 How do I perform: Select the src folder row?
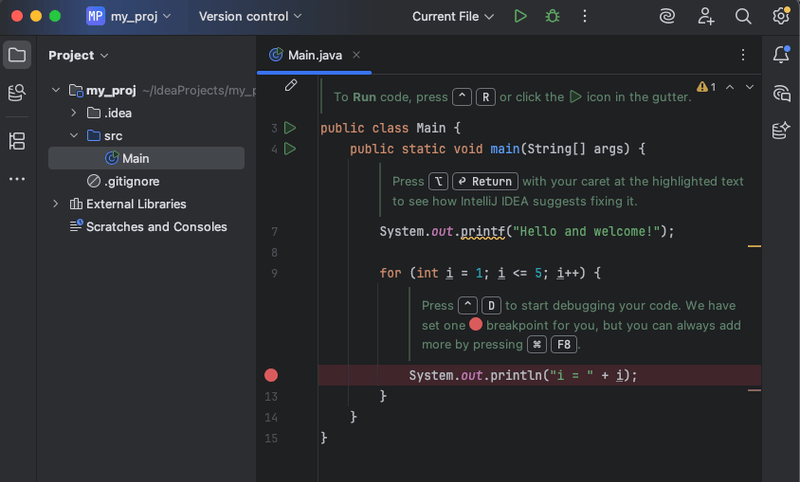(x=146, y=136)
